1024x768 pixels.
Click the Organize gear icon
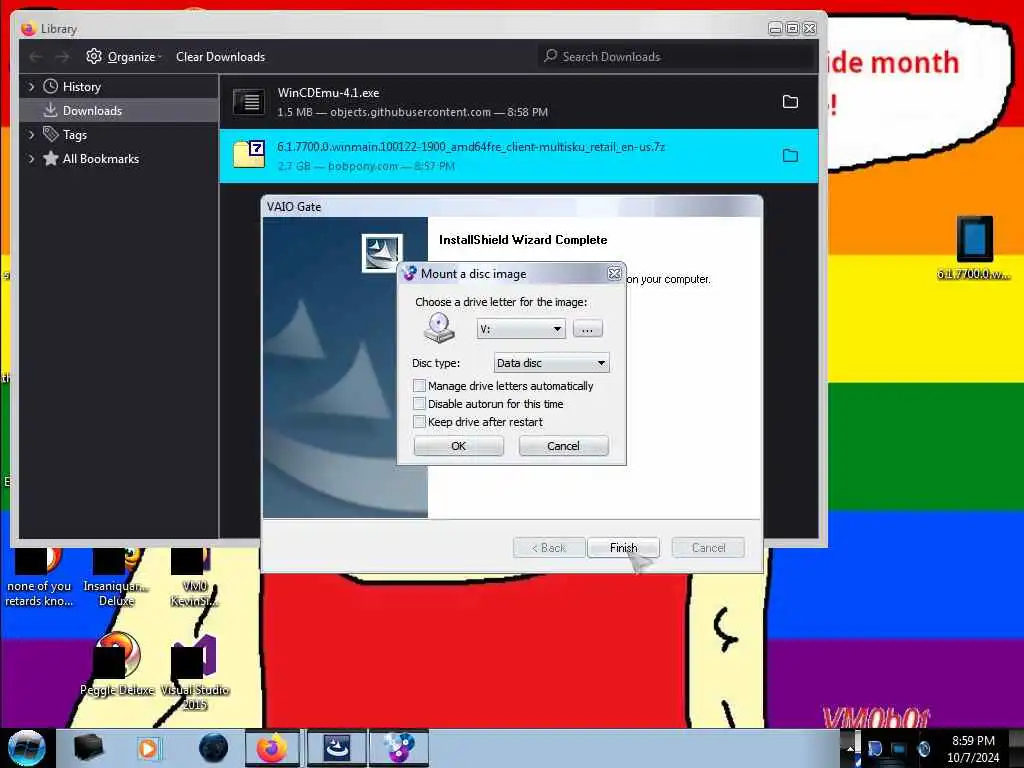(94, 56)
